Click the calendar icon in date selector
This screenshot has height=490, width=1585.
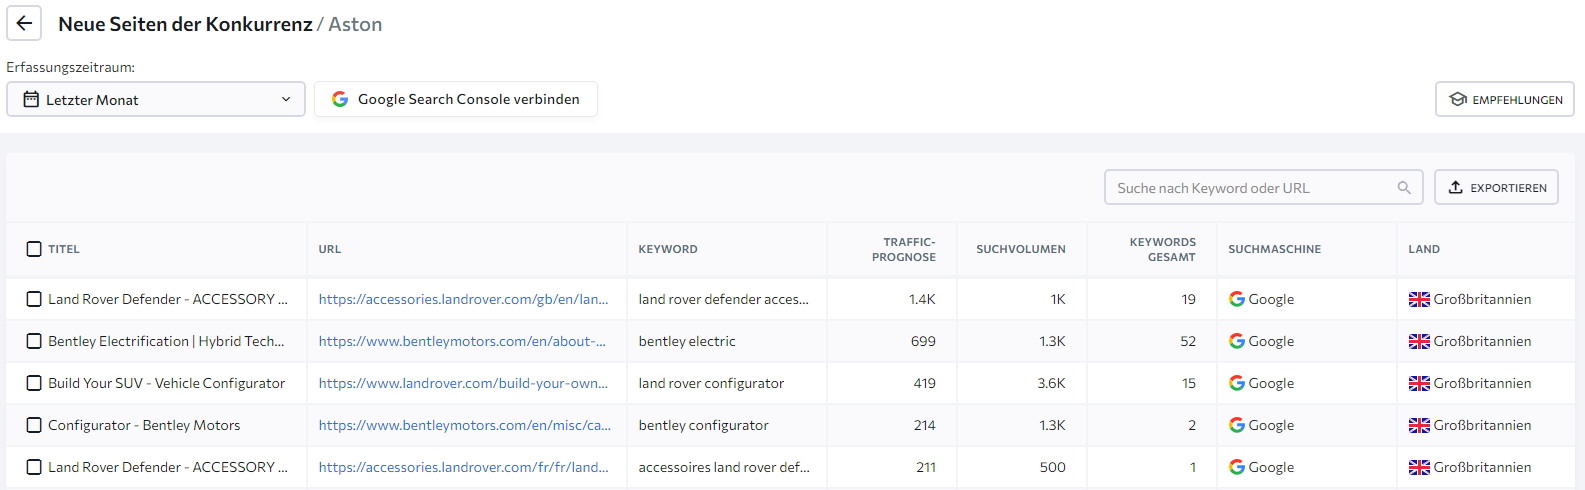31,99
